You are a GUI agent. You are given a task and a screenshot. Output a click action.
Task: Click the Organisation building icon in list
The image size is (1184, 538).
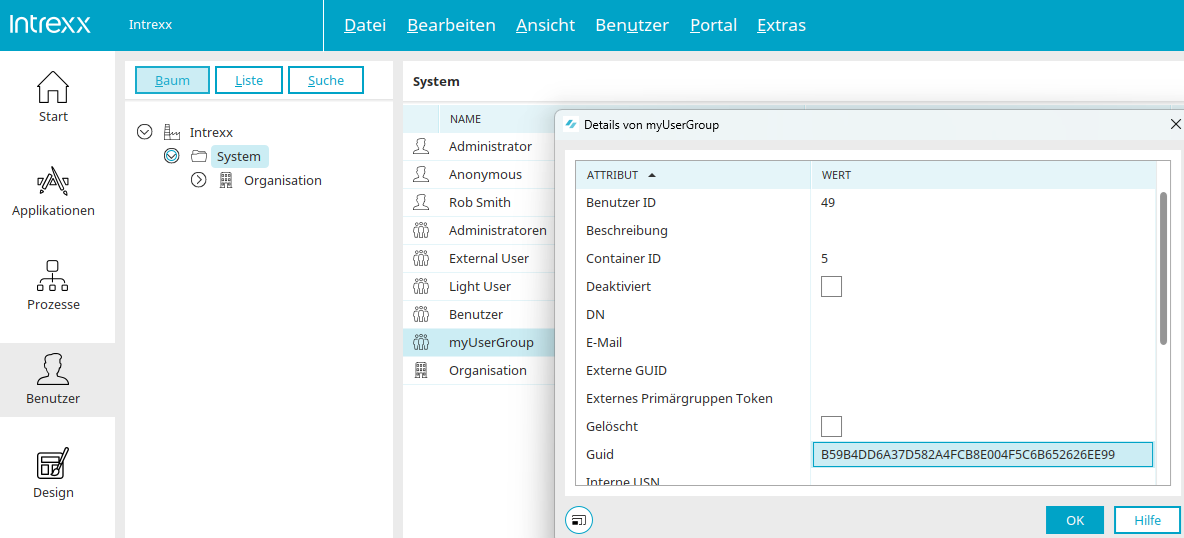[421, 370]
